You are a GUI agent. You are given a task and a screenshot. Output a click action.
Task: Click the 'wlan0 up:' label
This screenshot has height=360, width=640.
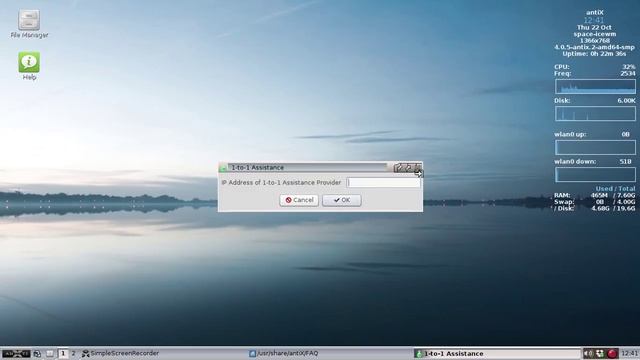pos(570,134)
